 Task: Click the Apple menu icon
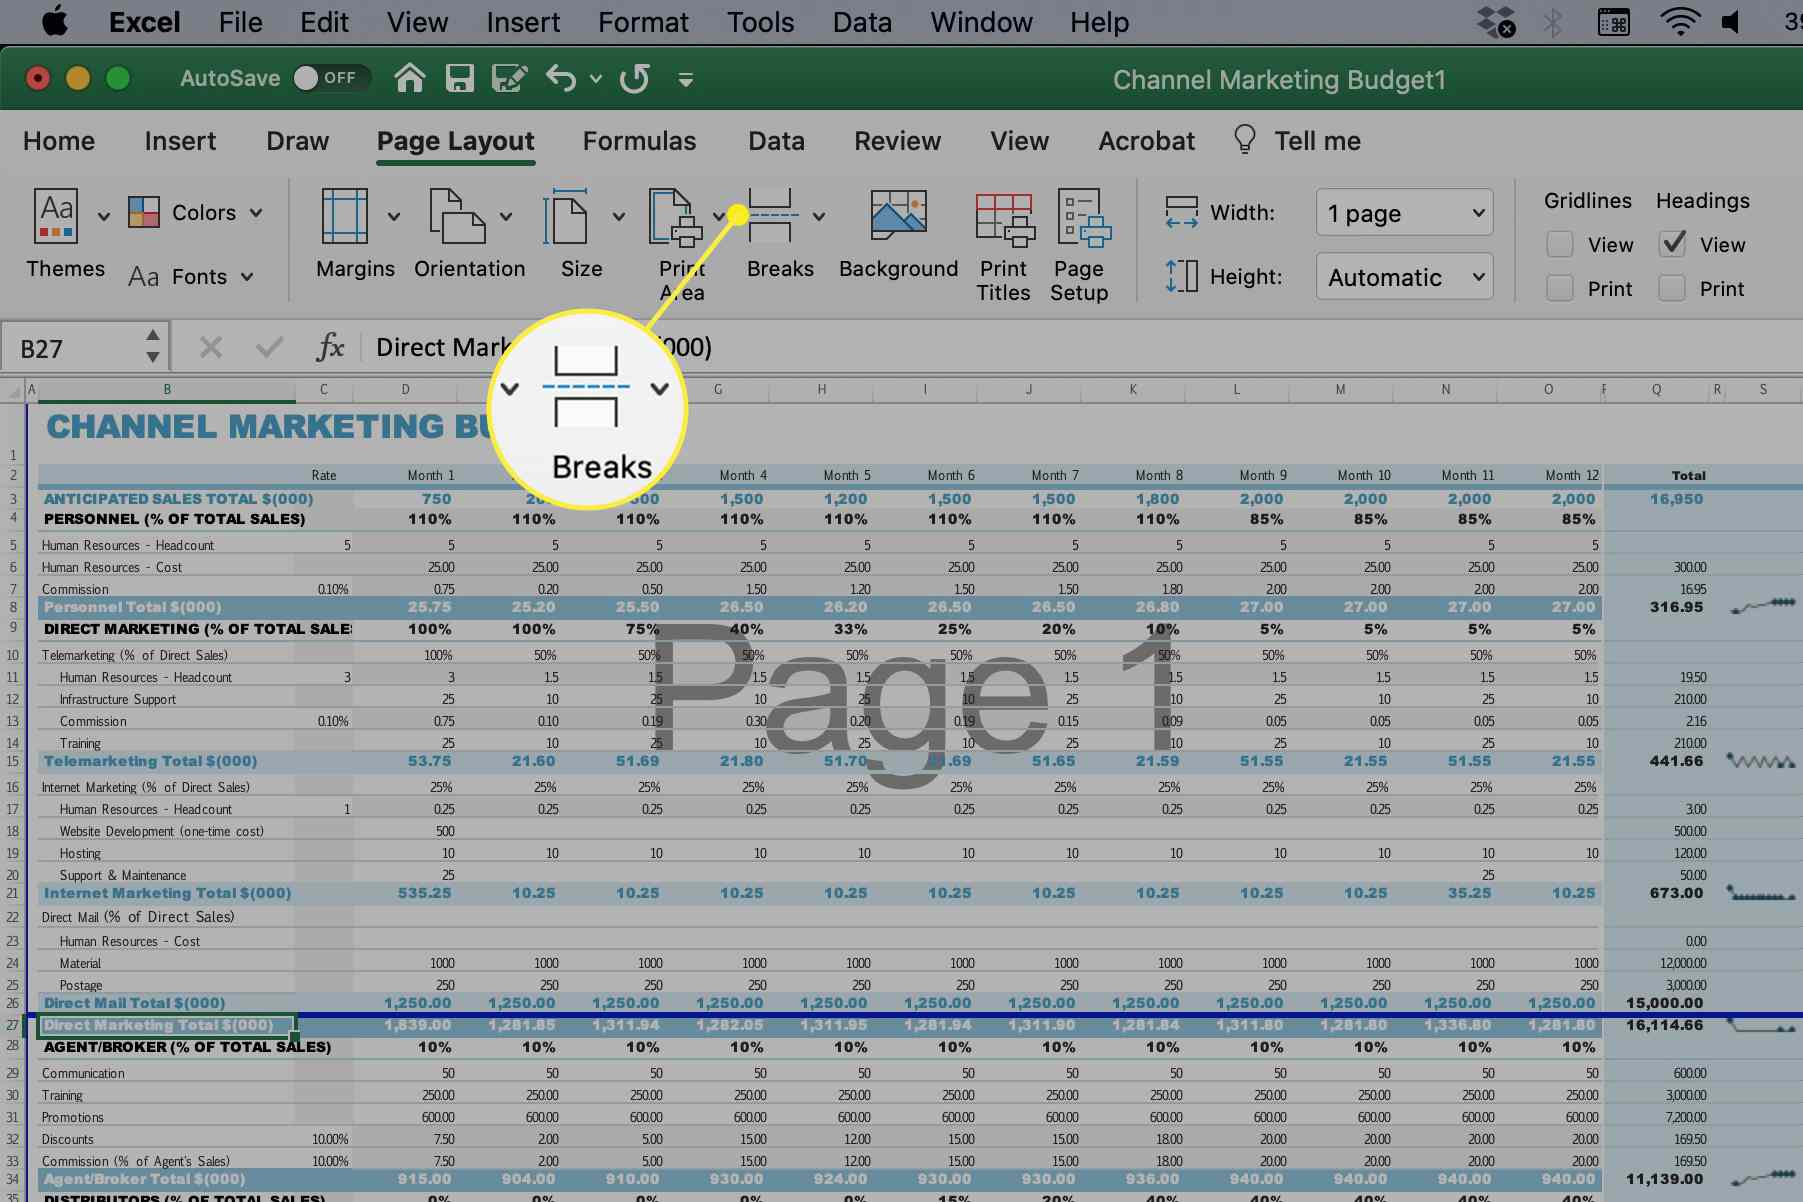(x=55, y=21)
